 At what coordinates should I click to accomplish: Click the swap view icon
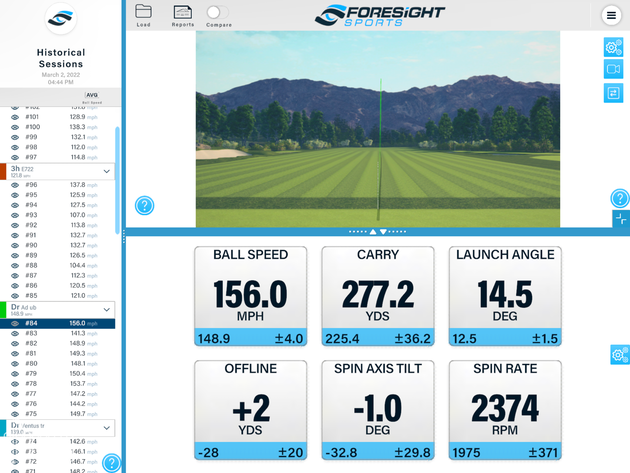(x=614, y=93)
